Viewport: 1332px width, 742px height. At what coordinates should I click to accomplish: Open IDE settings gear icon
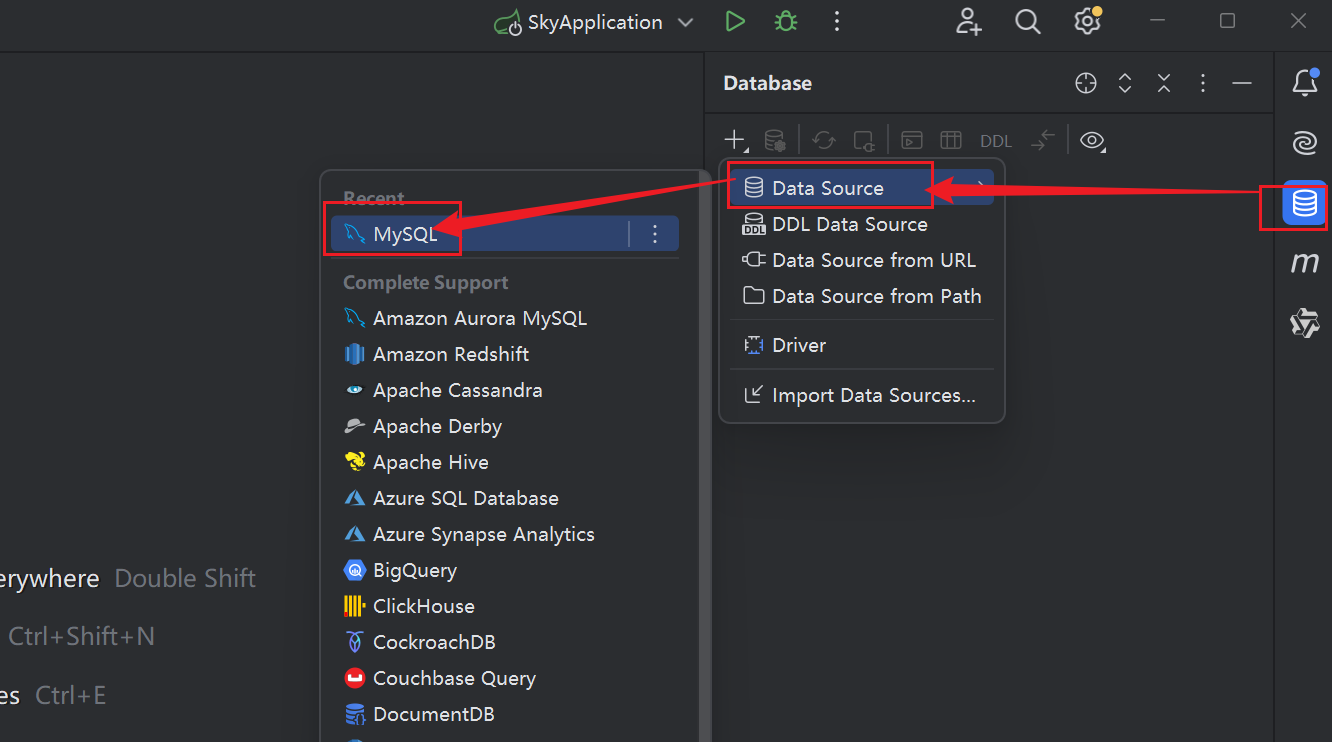[1087, 21]
